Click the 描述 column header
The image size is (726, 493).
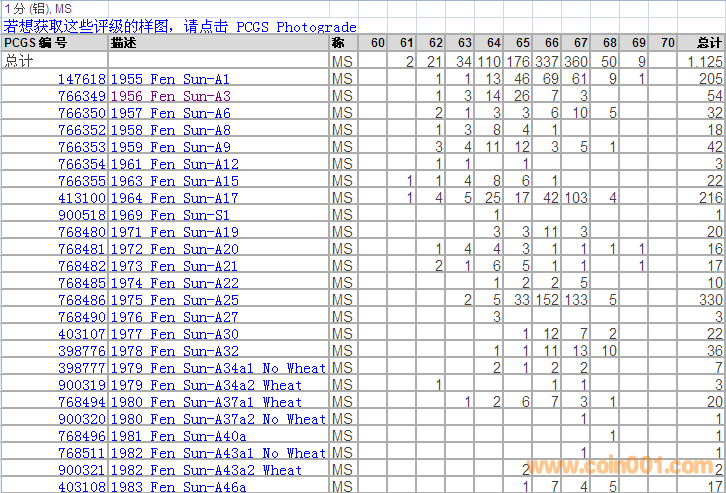point(124,43)
